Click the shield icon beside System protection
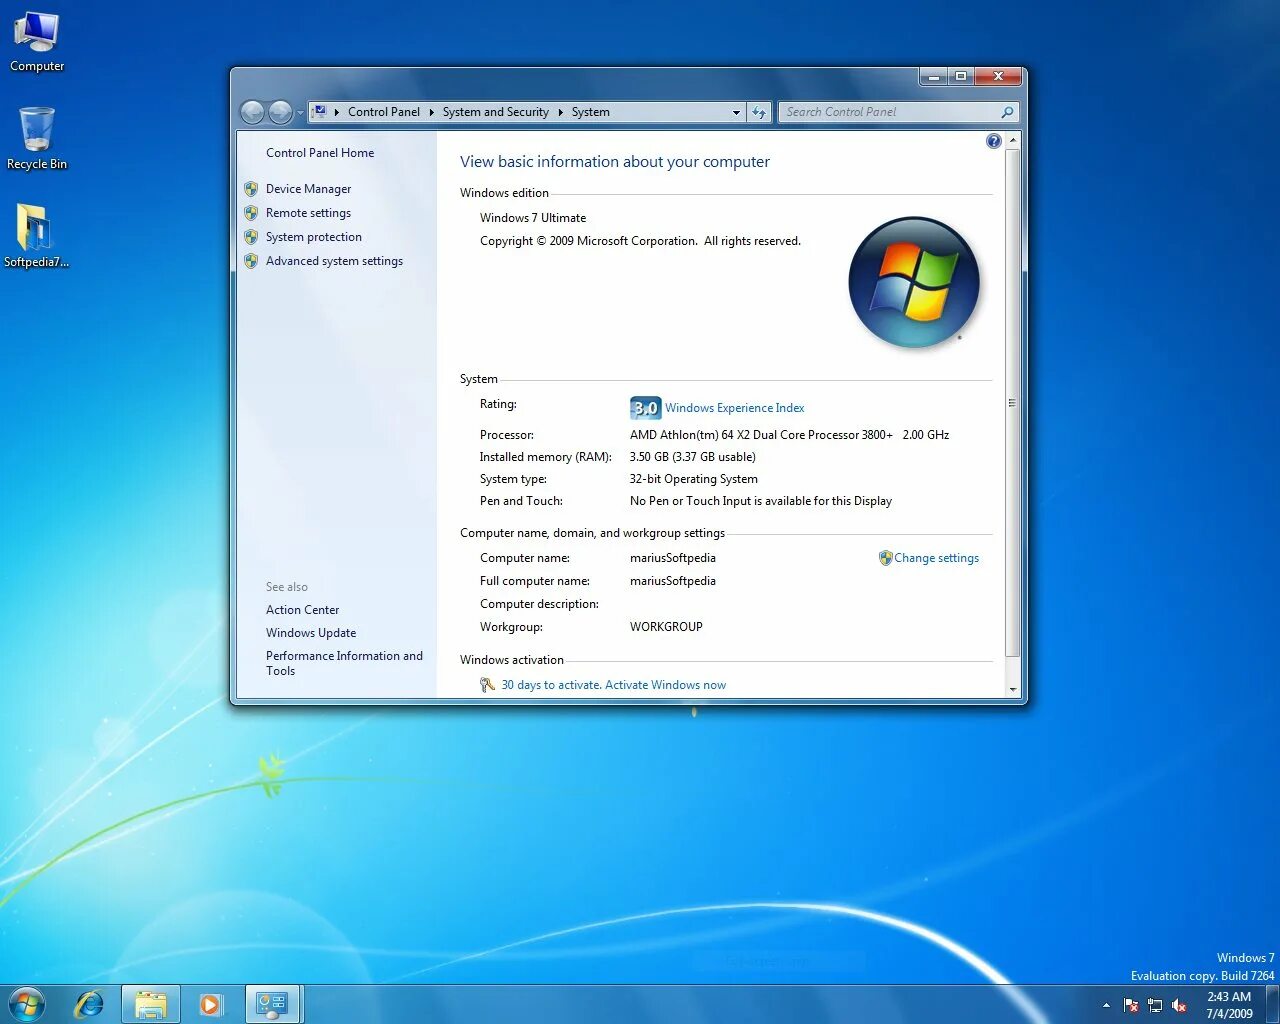1280x1024 pixels. coord(251,237)
